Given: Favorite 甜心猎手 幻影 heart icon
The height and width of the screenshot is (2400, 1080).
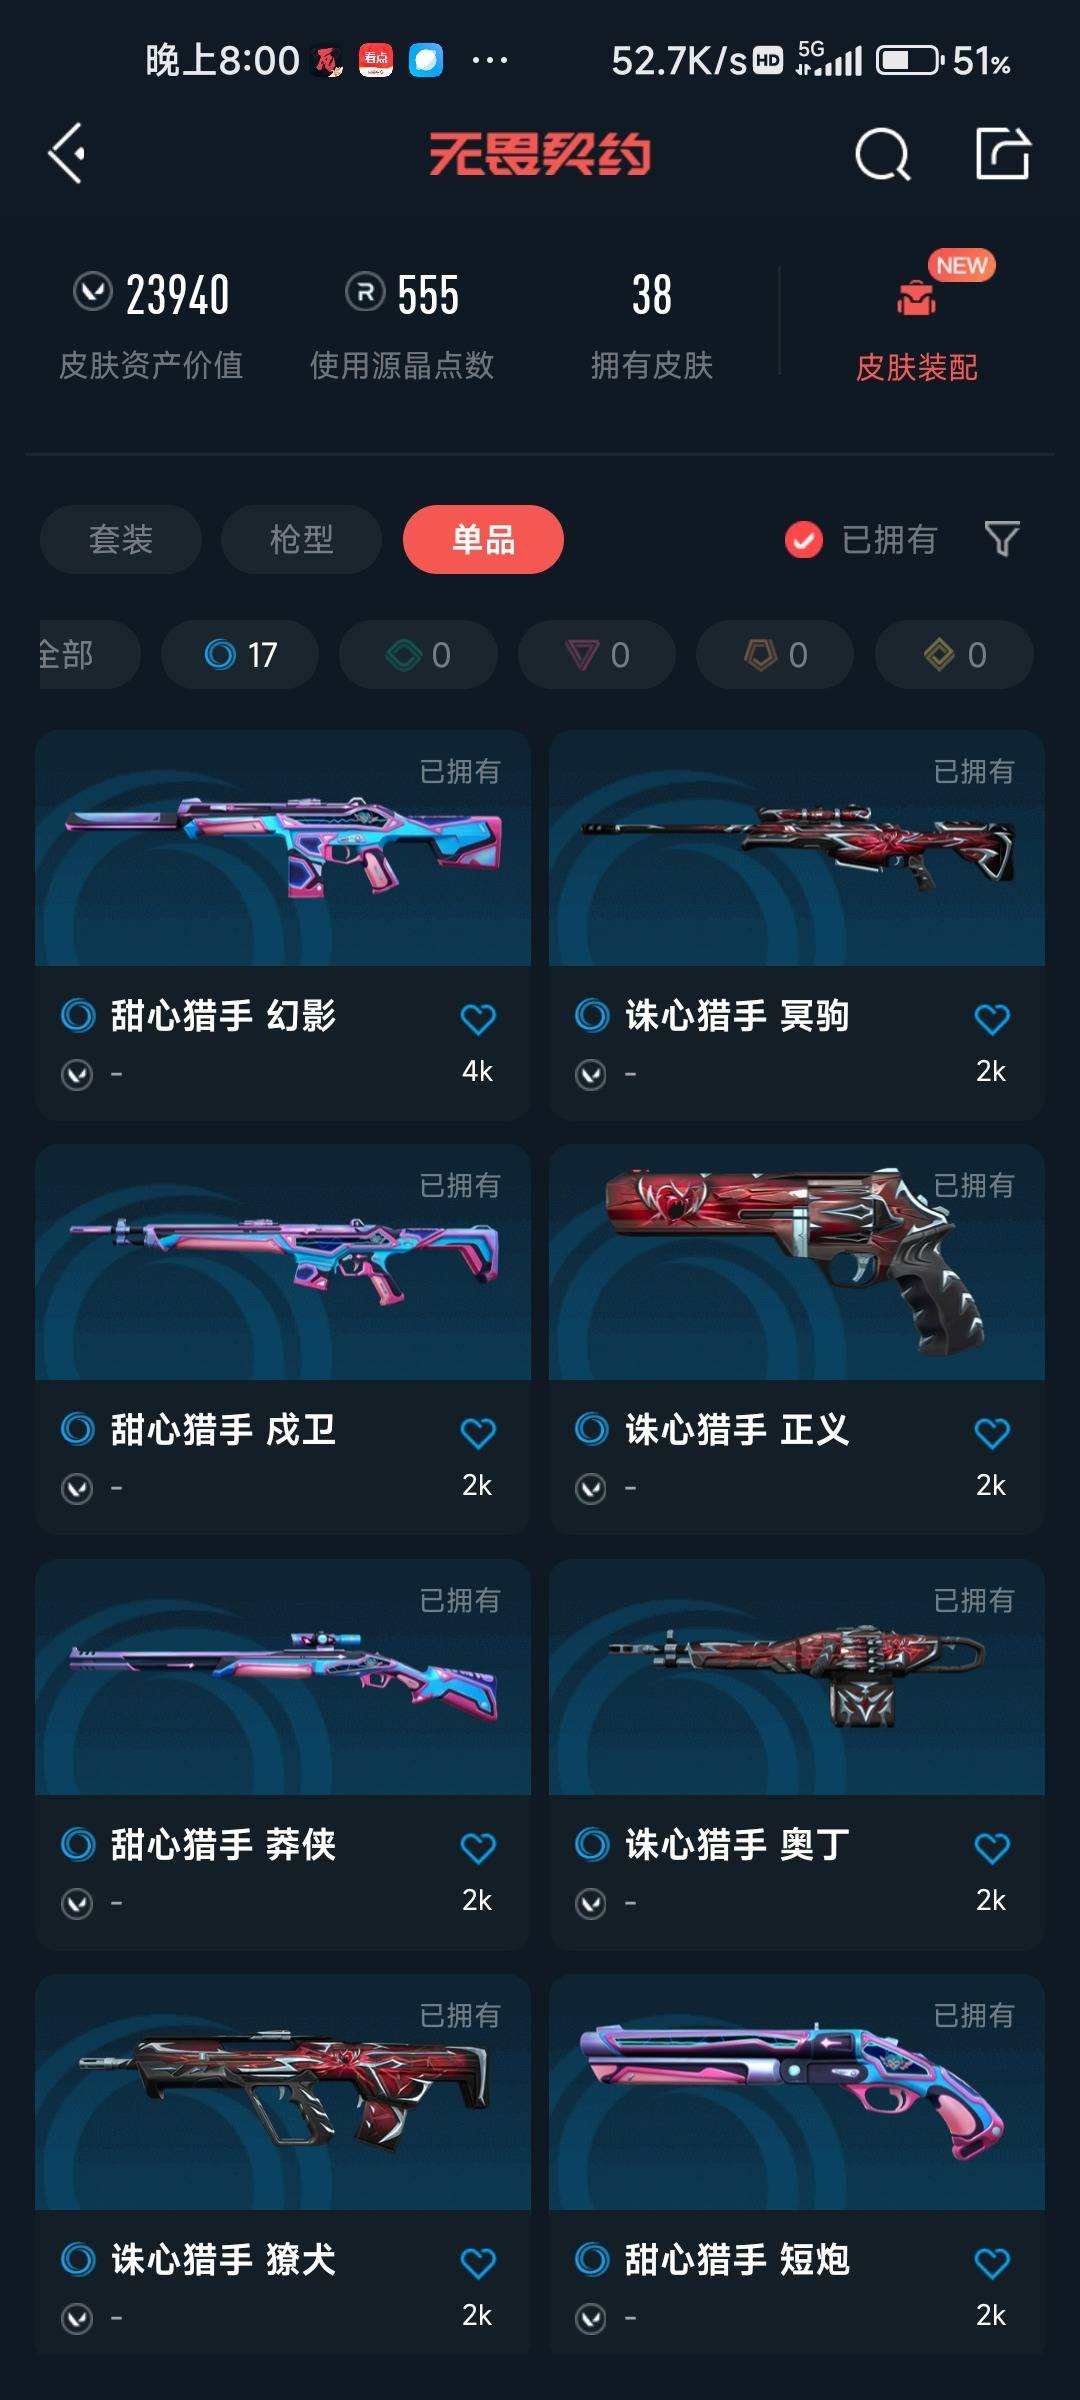Looking at the screenshot, I should (x=478, y=1019).
